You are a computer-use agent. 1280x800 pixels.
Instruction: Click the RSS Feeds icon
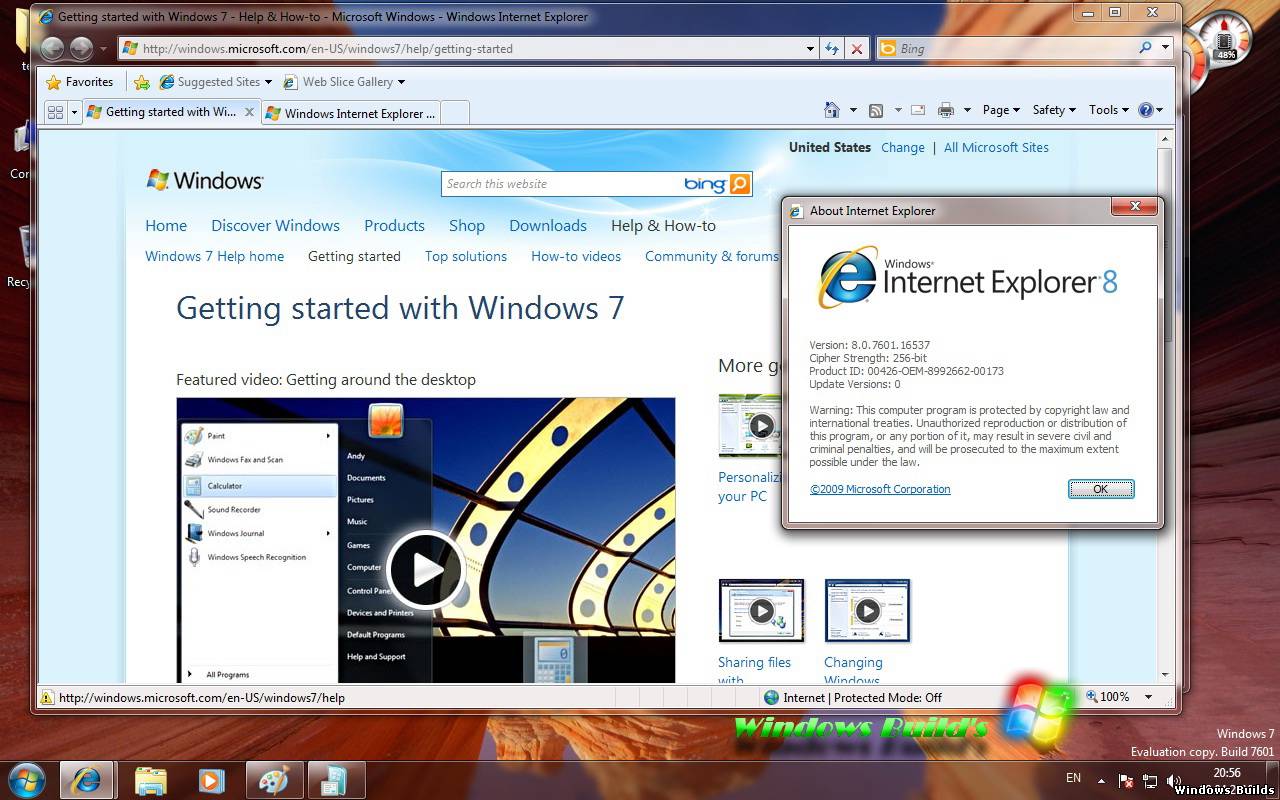pyautogui.click(x=876, y=110)
